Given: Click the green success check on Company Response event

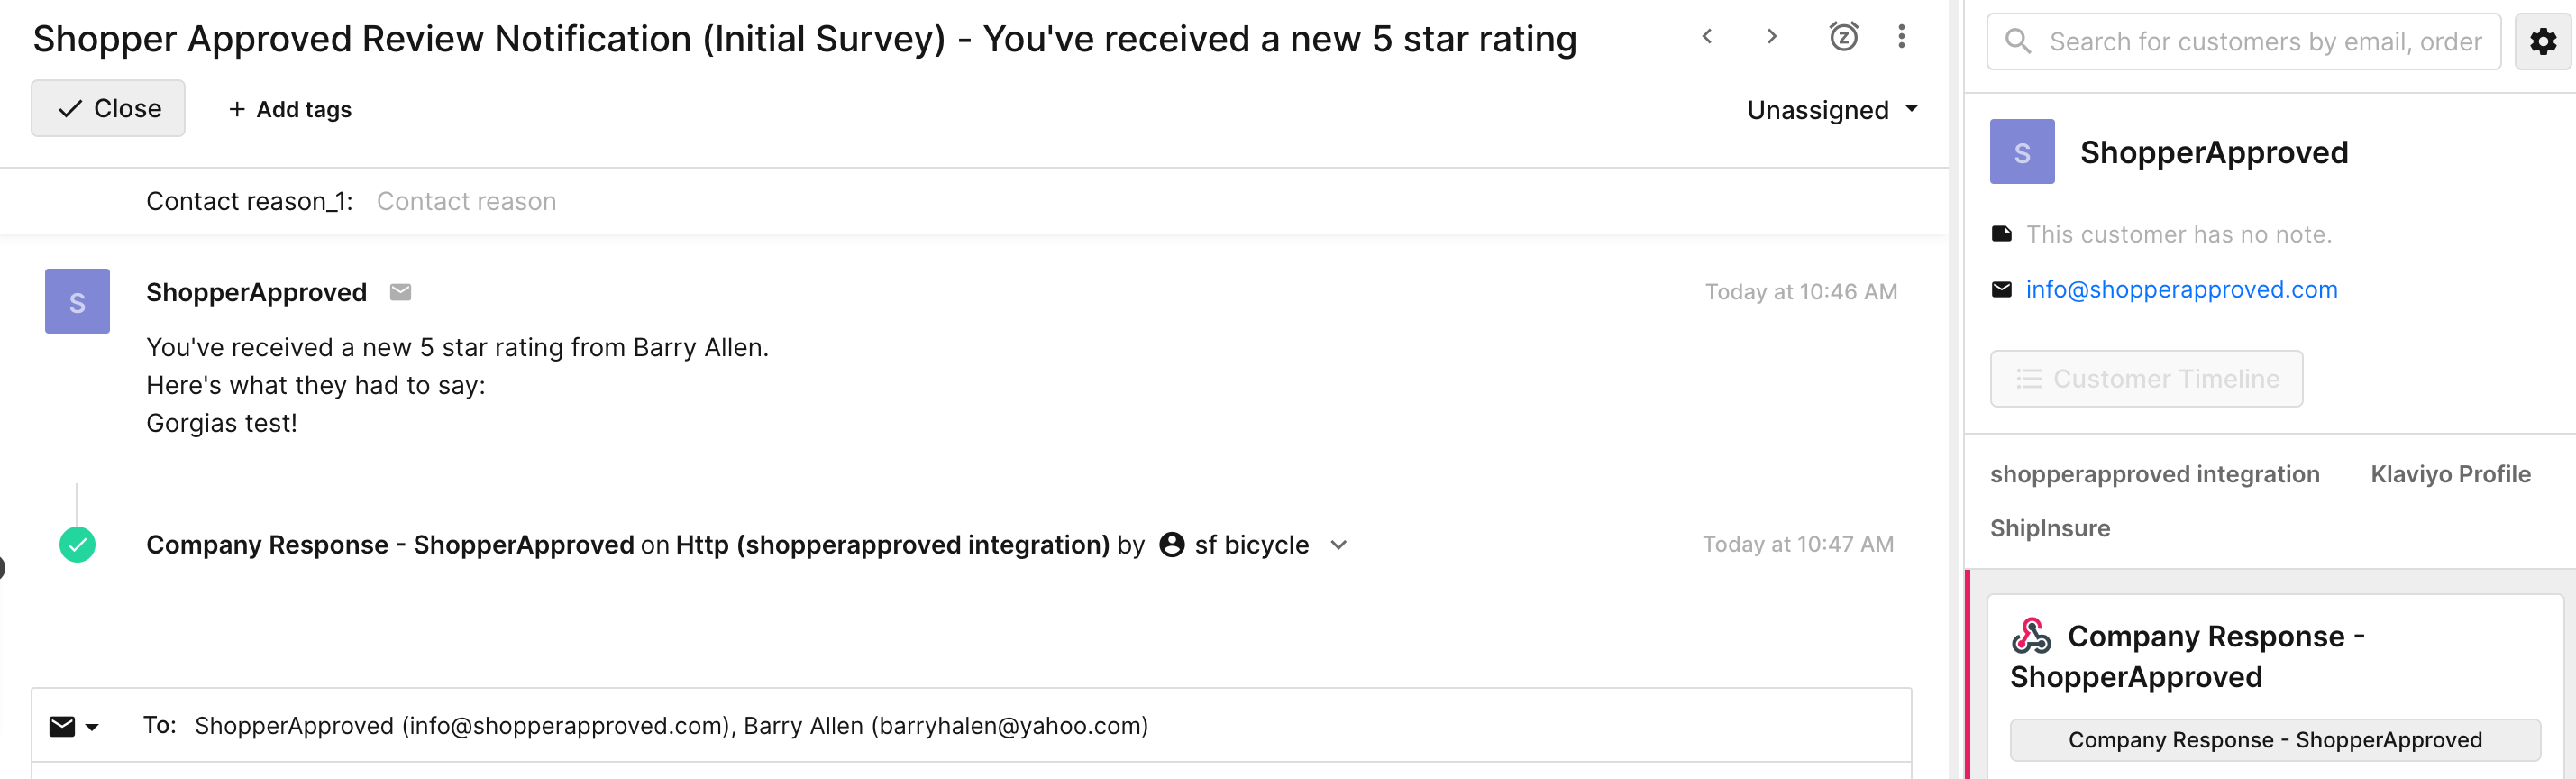Looking at the screenshot, I should pyautogui.click(x=77, y=545).
